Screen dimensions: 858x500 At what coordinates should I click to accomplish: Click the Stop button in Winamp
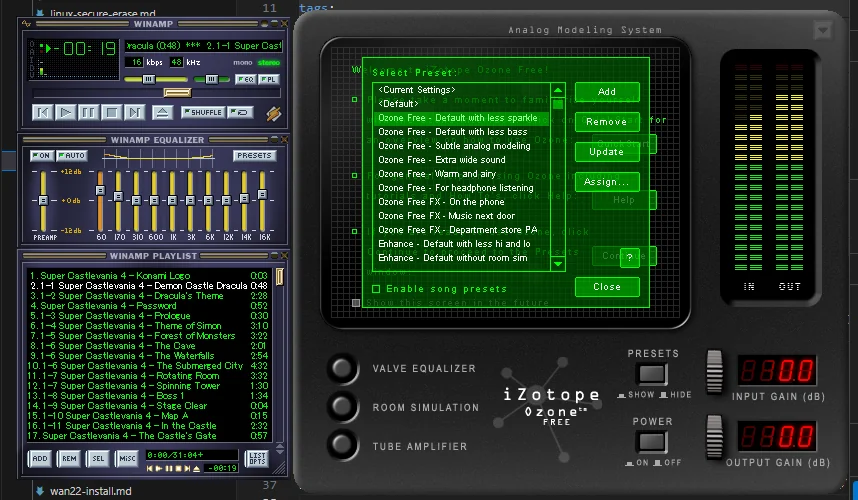tap(111, 112)
